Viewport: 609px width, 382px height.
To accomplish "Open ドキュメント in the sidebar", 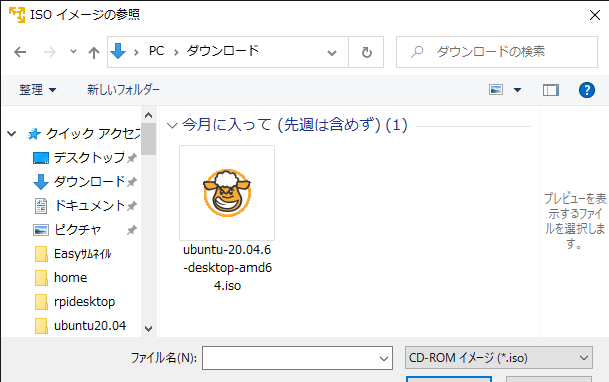I will 89,205.
